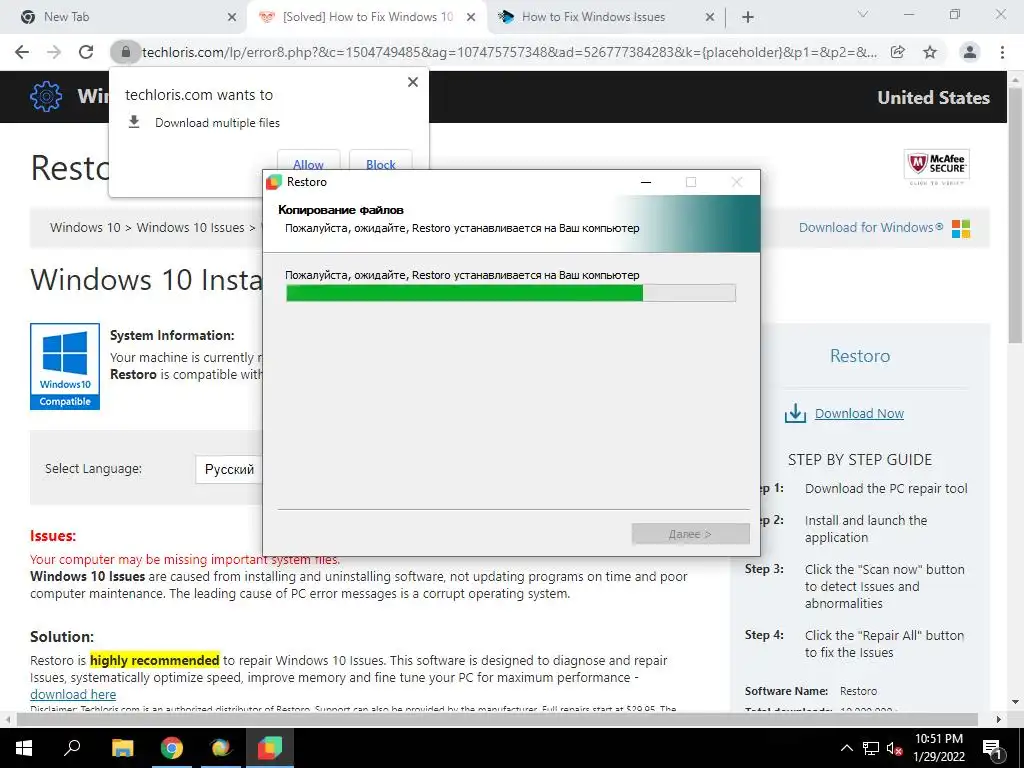Open taskbar search

tap(72, 748)
